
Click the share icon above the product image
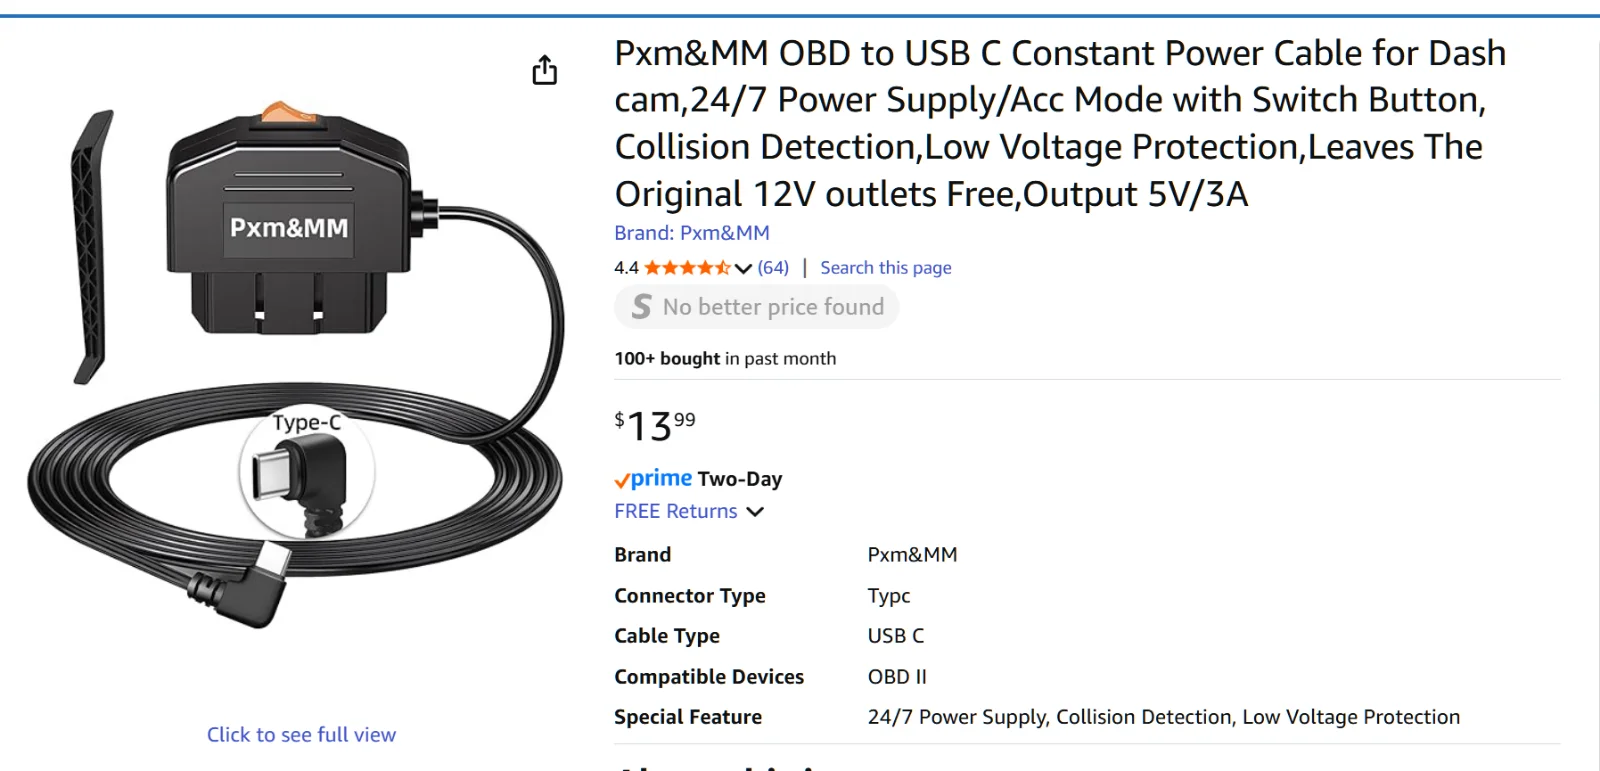coord(544,70)
